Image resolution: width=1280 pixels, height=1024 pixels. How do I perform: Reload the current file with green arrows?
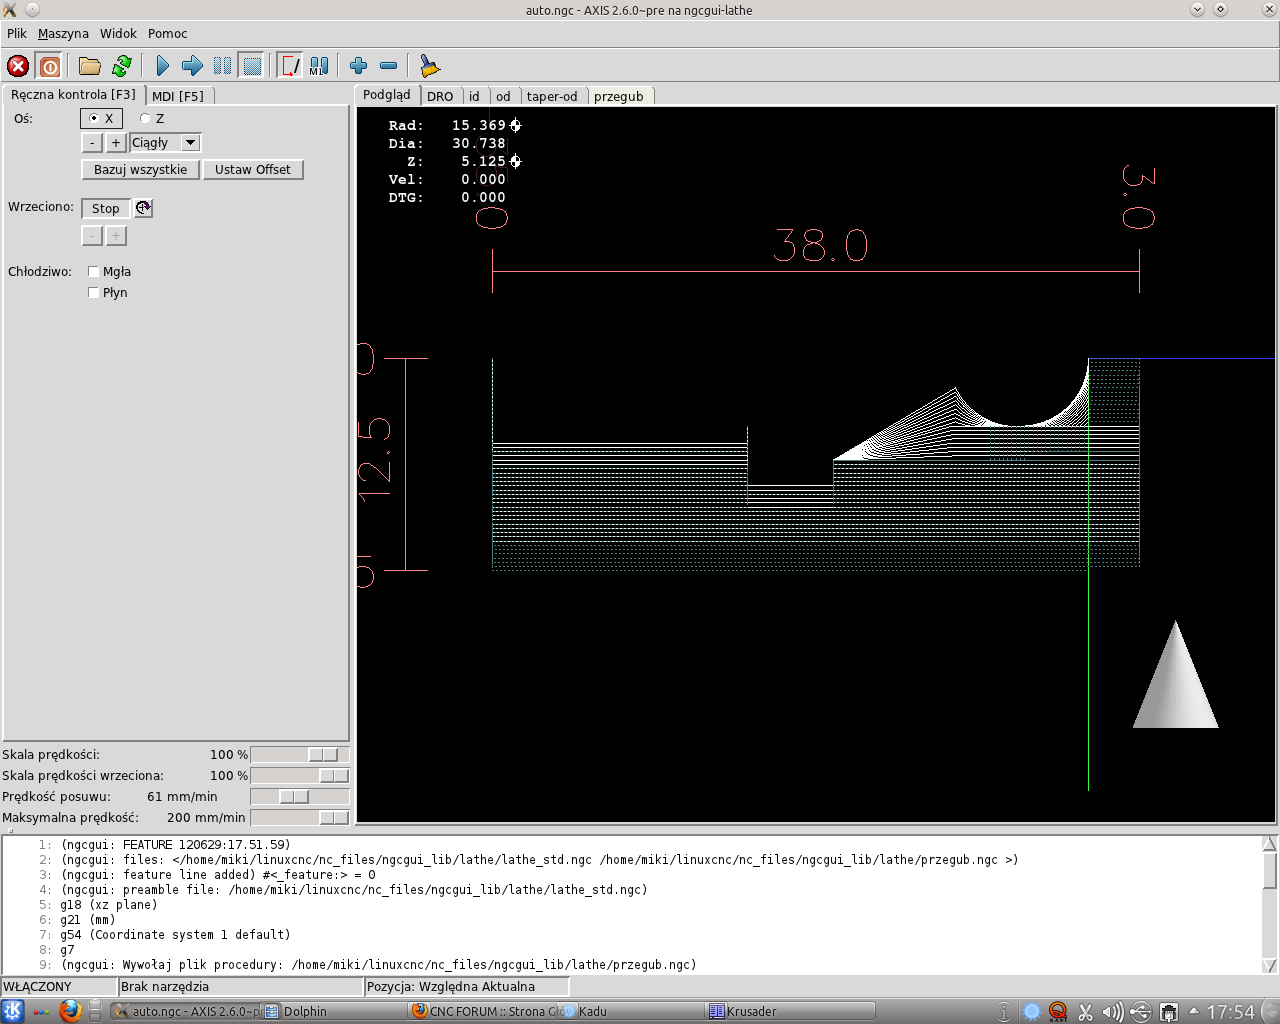(x=122, y=66)
